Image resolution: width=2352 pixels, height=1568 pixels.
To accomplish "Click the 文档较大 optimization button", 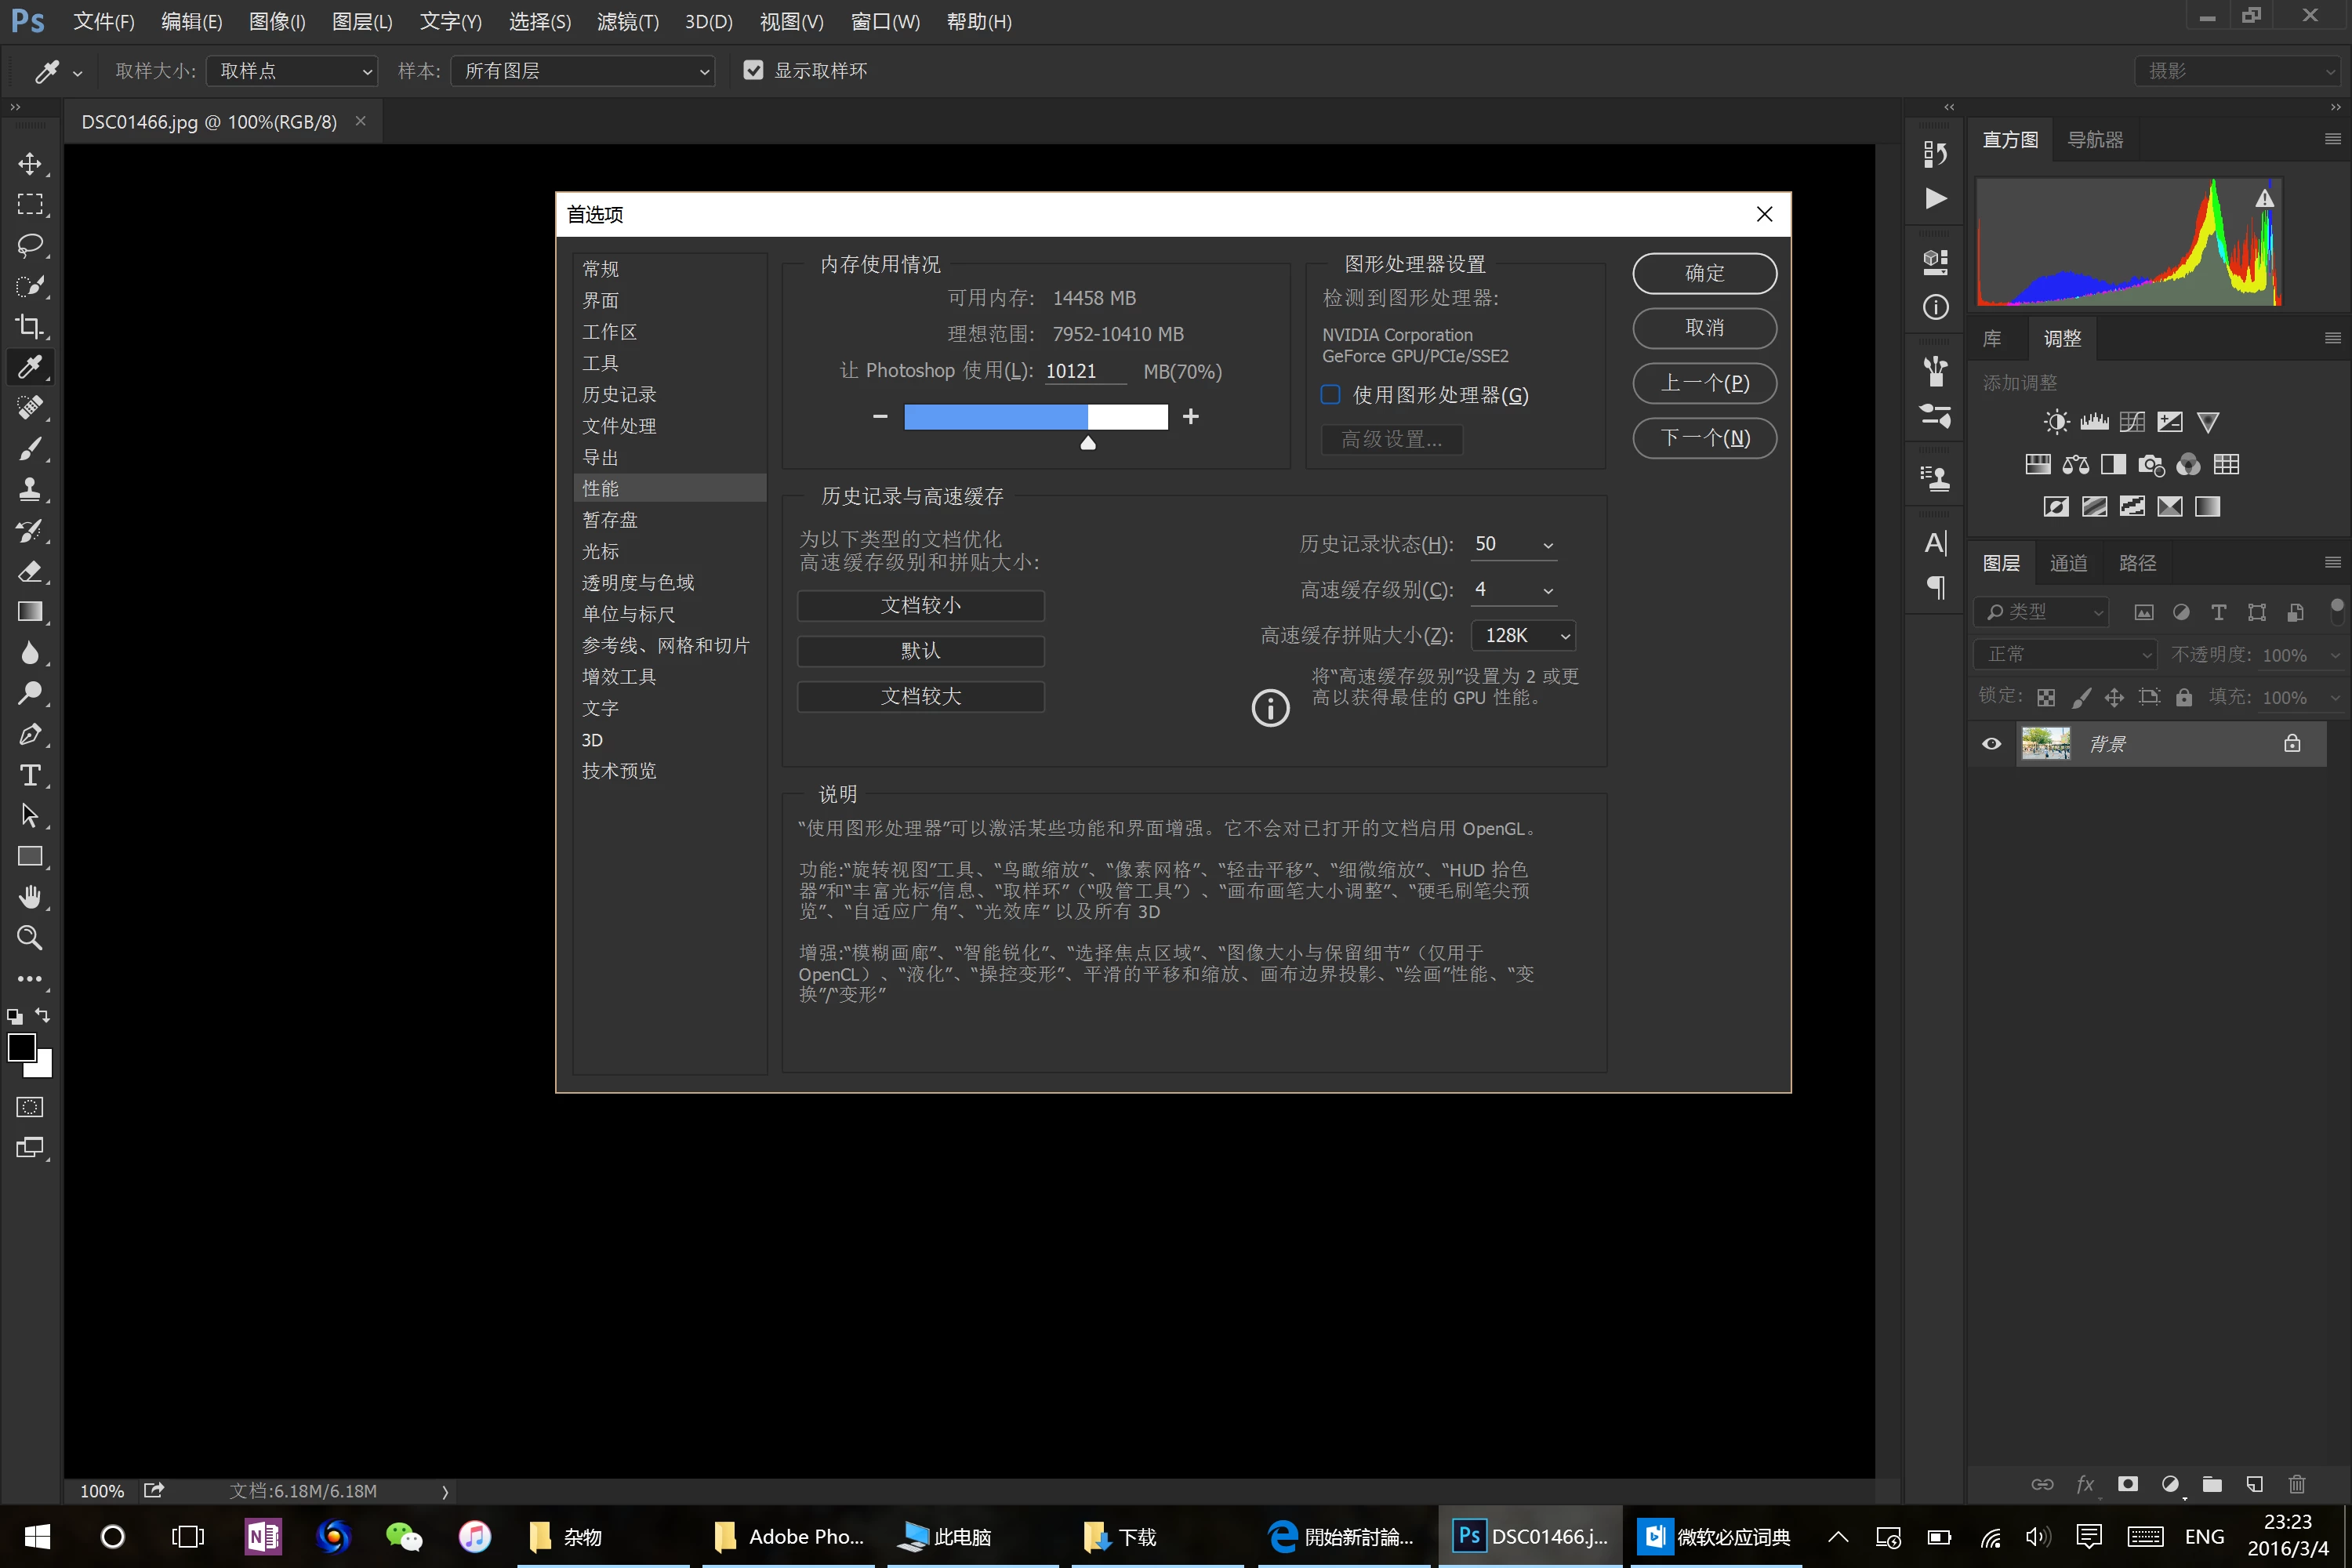I will tap(920, 696).
